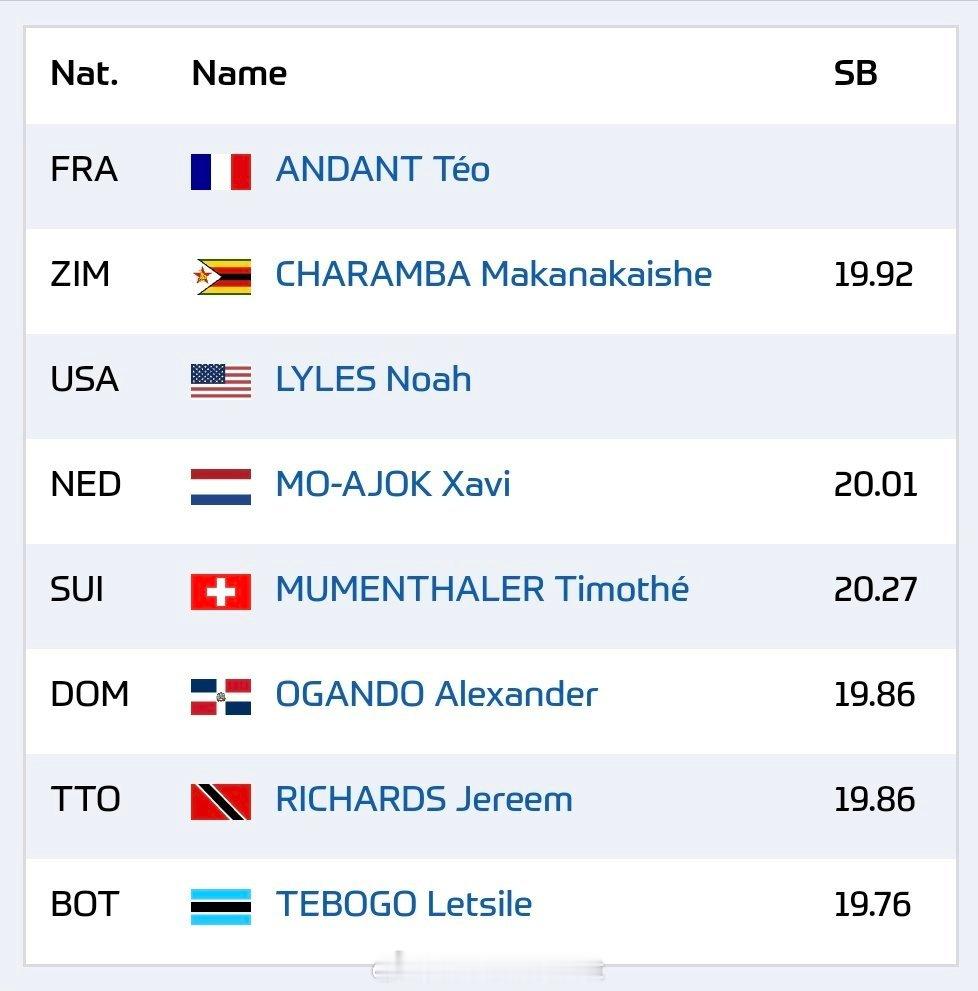Click the USA flag icon
The image size is (978, 991).
(221, 381)
